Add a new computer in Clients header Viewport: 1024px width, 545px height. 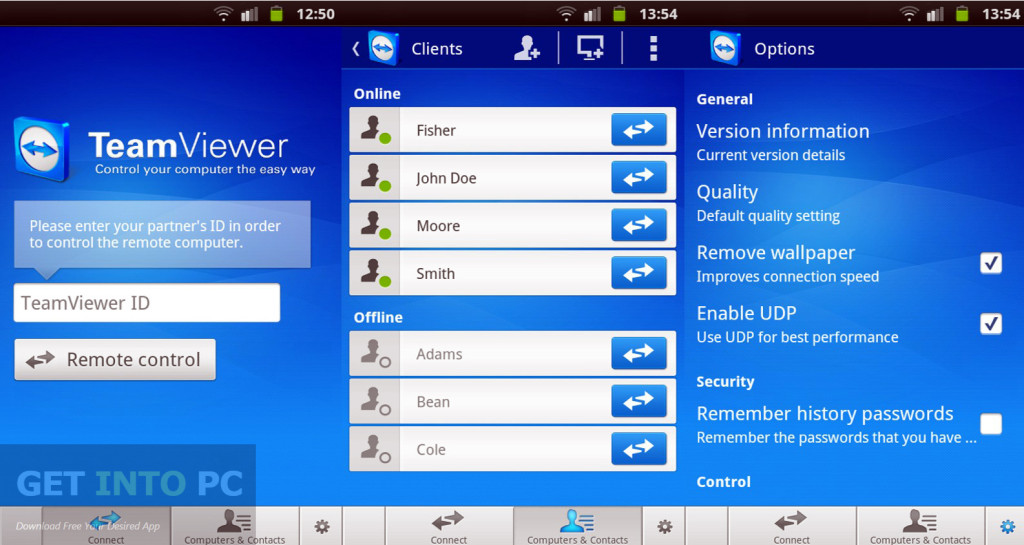590,48
